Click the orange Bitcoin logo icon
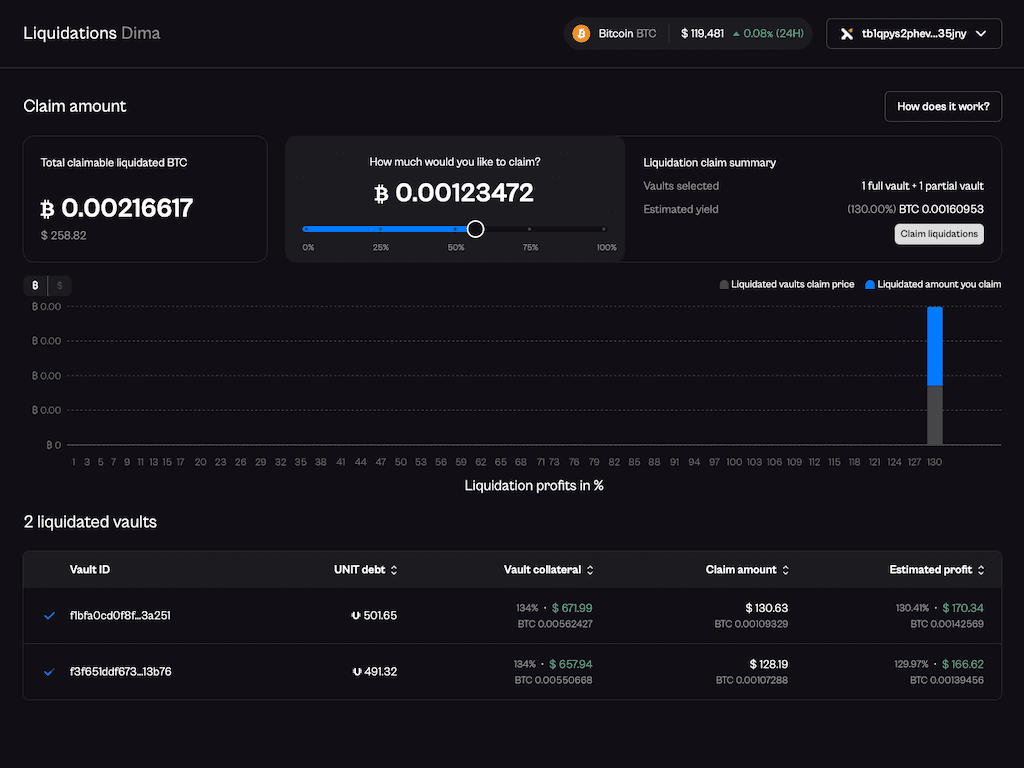Viewport: 1024px width, 768px height. (x=581, y=34)
